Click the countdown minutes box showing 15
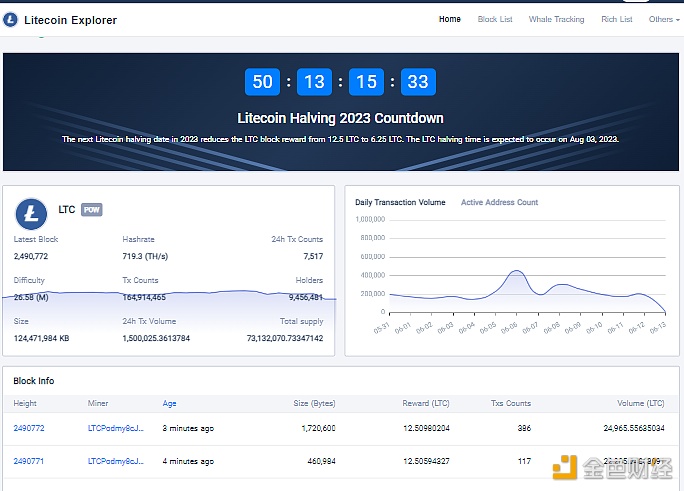The width and height of the screenshot is (684, 491). click(366, 82)
